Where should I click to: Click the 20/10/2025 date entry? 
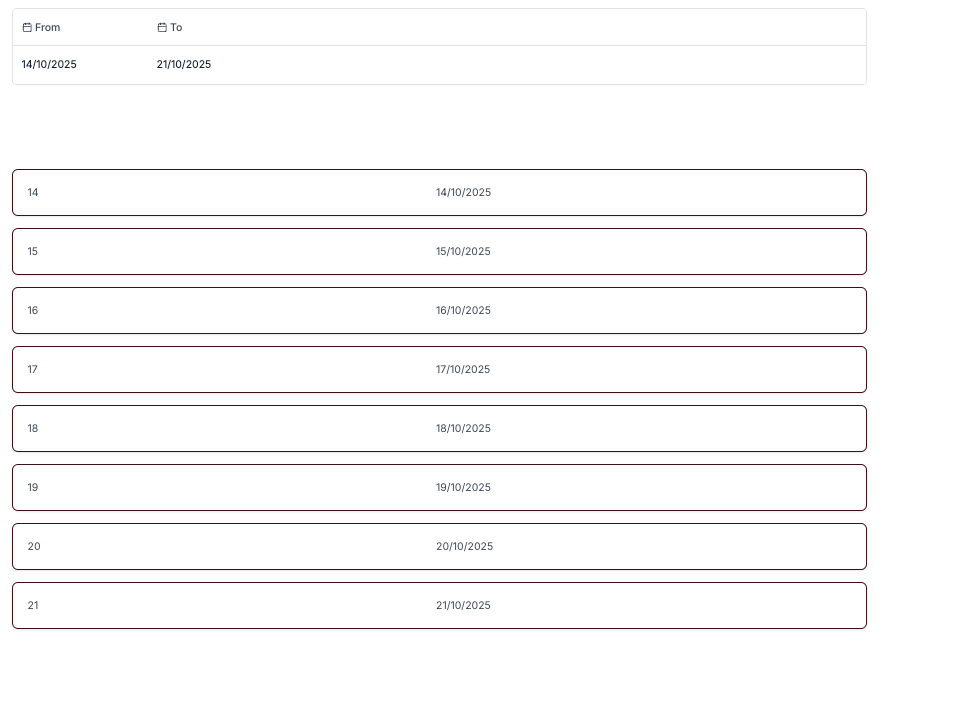[x=464, y=547]
